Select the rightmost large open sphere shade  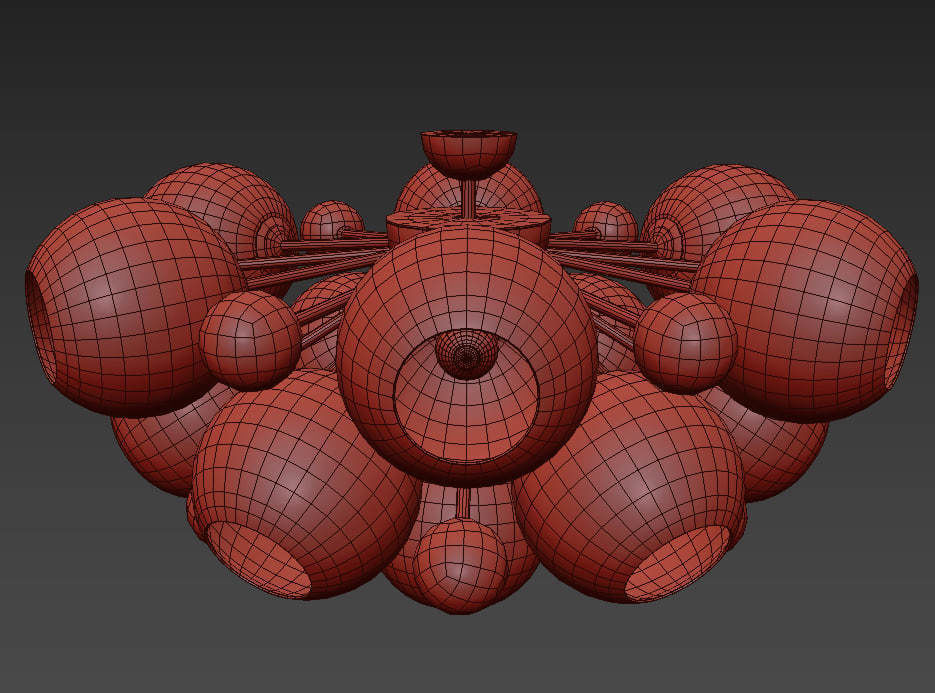tap(805, 310)
